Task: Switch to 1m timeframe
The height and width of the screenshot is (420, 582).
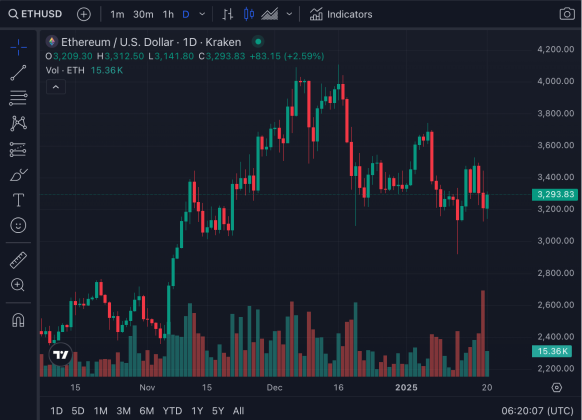Action: [117, 14]
